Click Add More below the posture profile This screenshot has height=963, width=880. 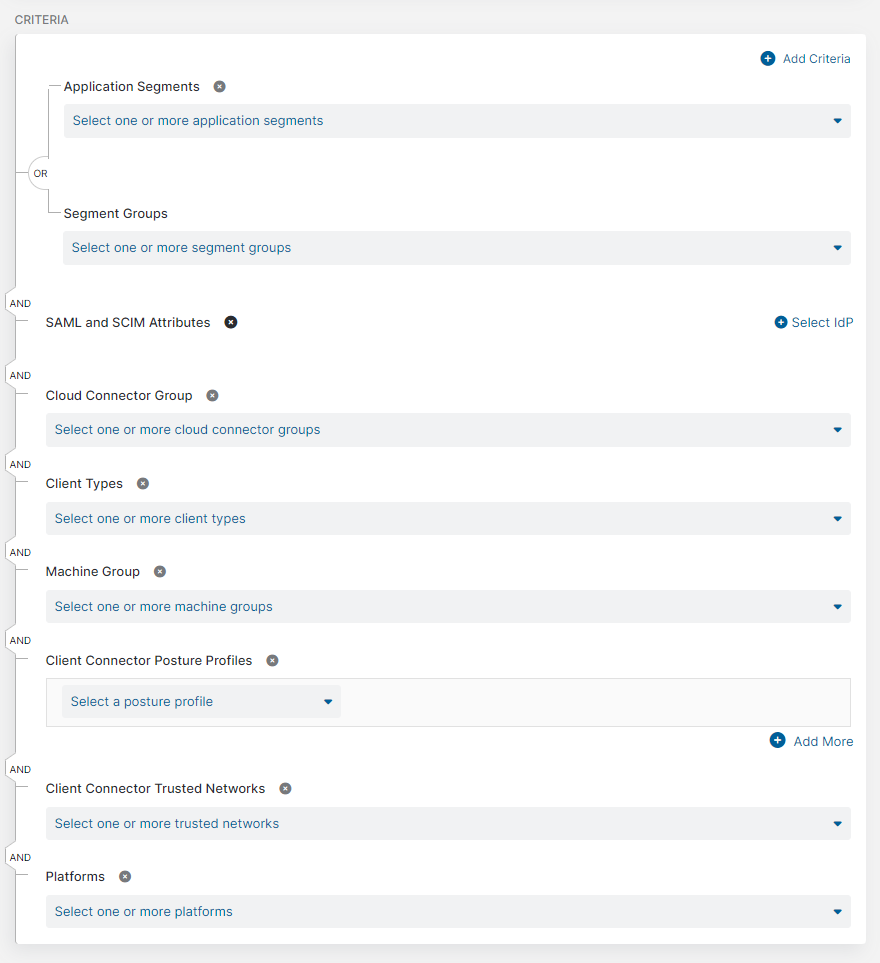pyautogui.click(x=811, y=741)
